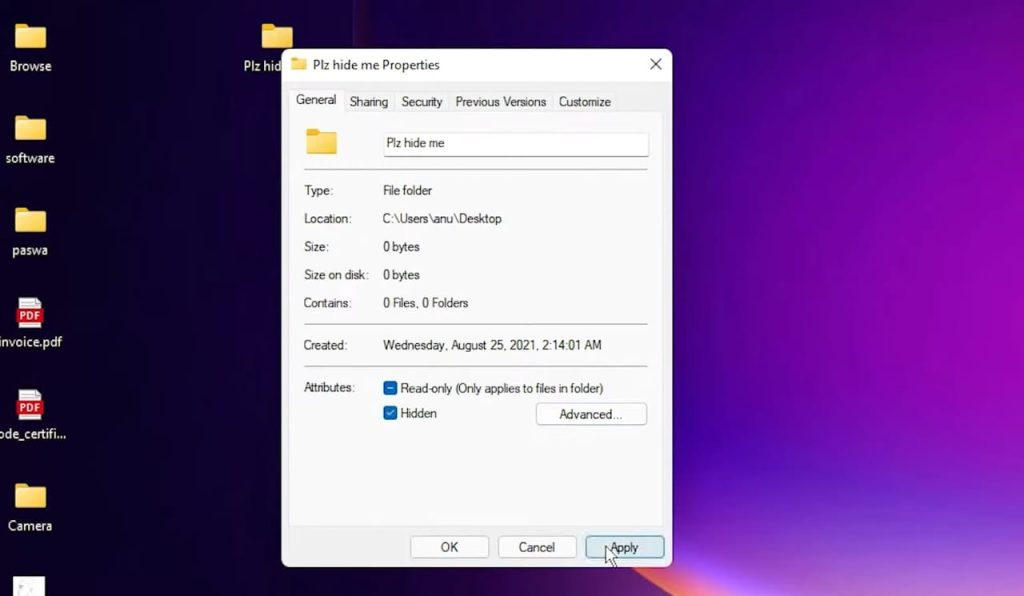Click the paswa folder on the desktop
Image resolution: width=1024 pixels, height=596 pixels.
(x=30, y=222)
